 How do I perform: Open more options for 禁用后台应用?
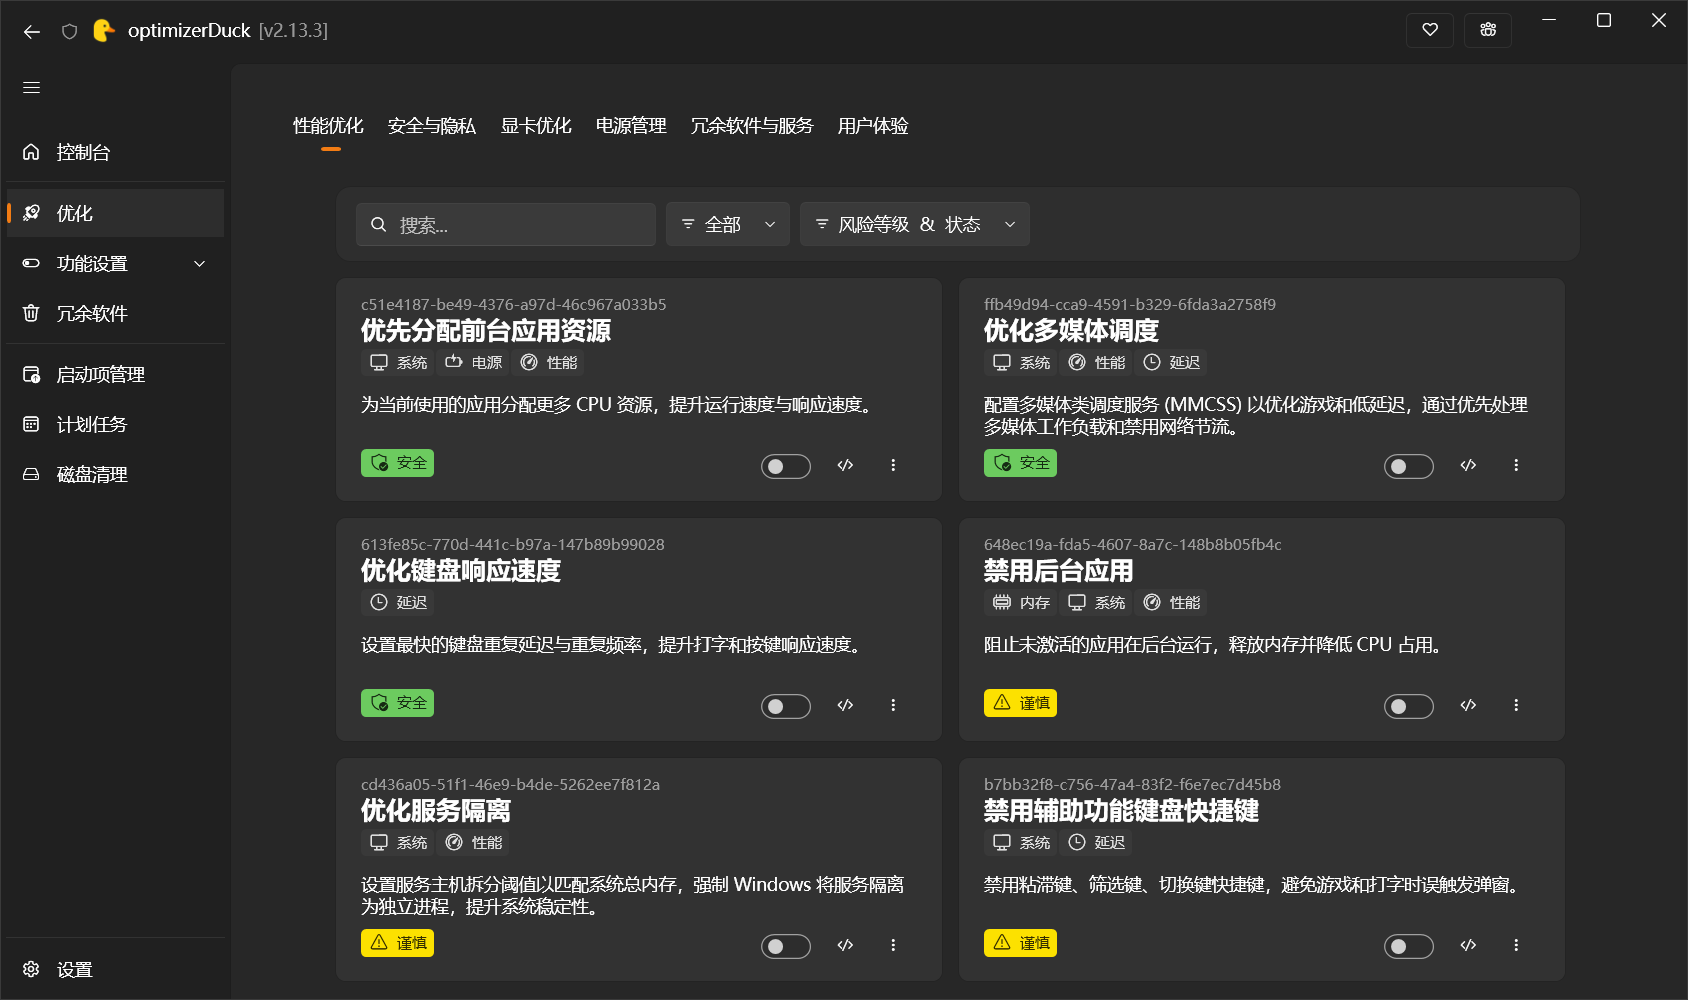point(1516,705)
